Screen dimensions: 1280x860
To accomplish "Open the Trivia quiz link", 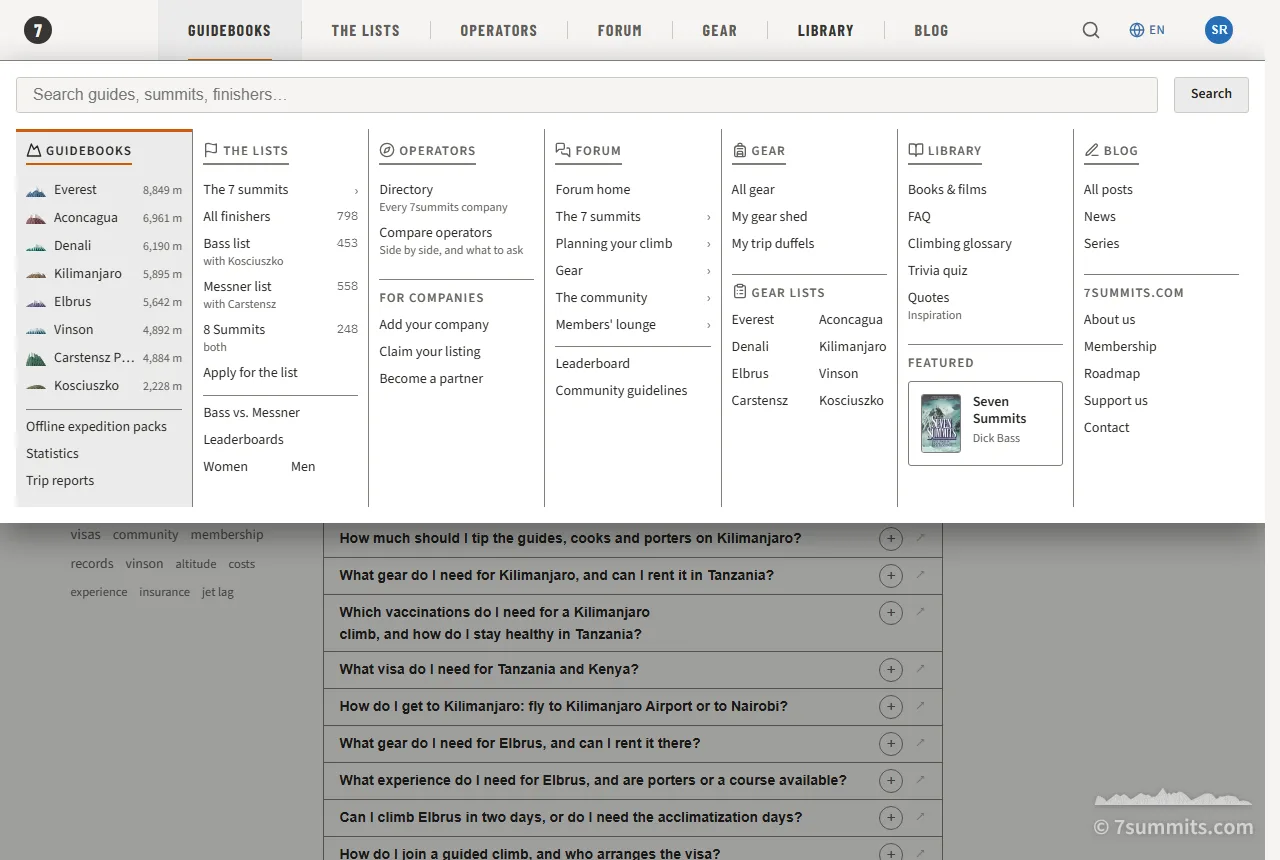I will point(937,271).
